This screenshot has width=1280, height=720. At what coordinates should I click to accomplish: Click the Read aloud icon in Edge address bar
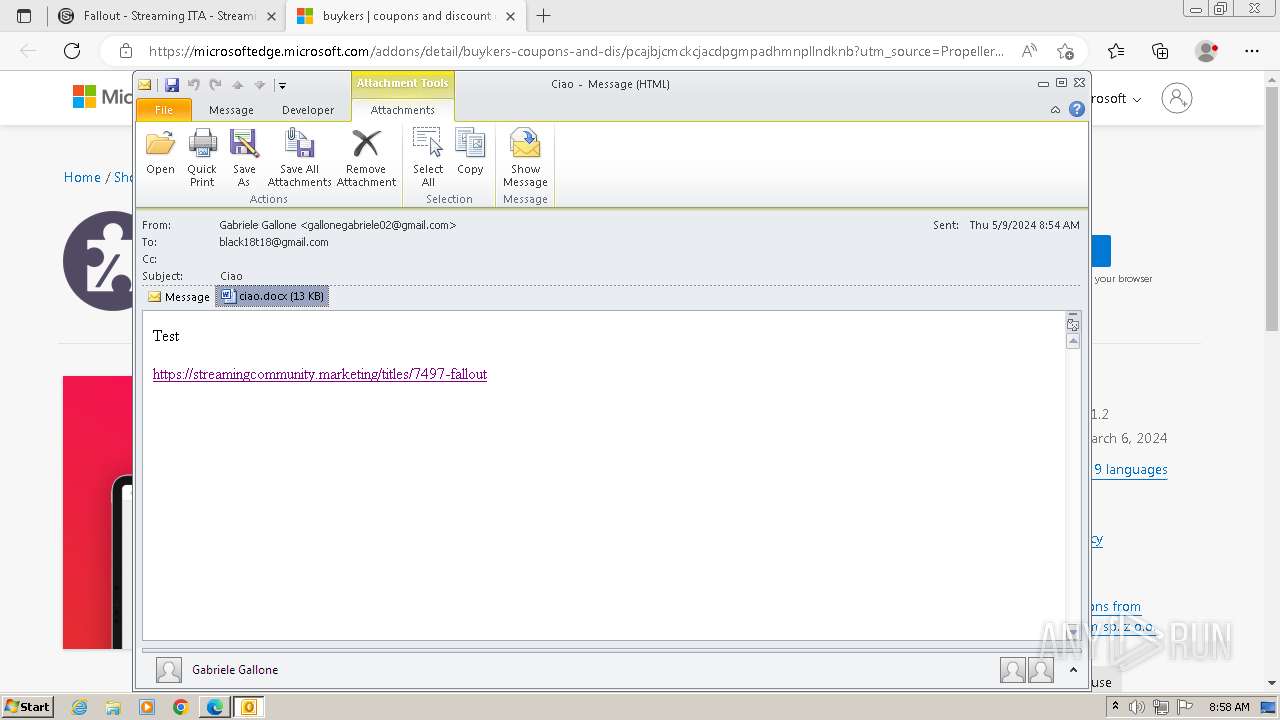(1028, 51)
